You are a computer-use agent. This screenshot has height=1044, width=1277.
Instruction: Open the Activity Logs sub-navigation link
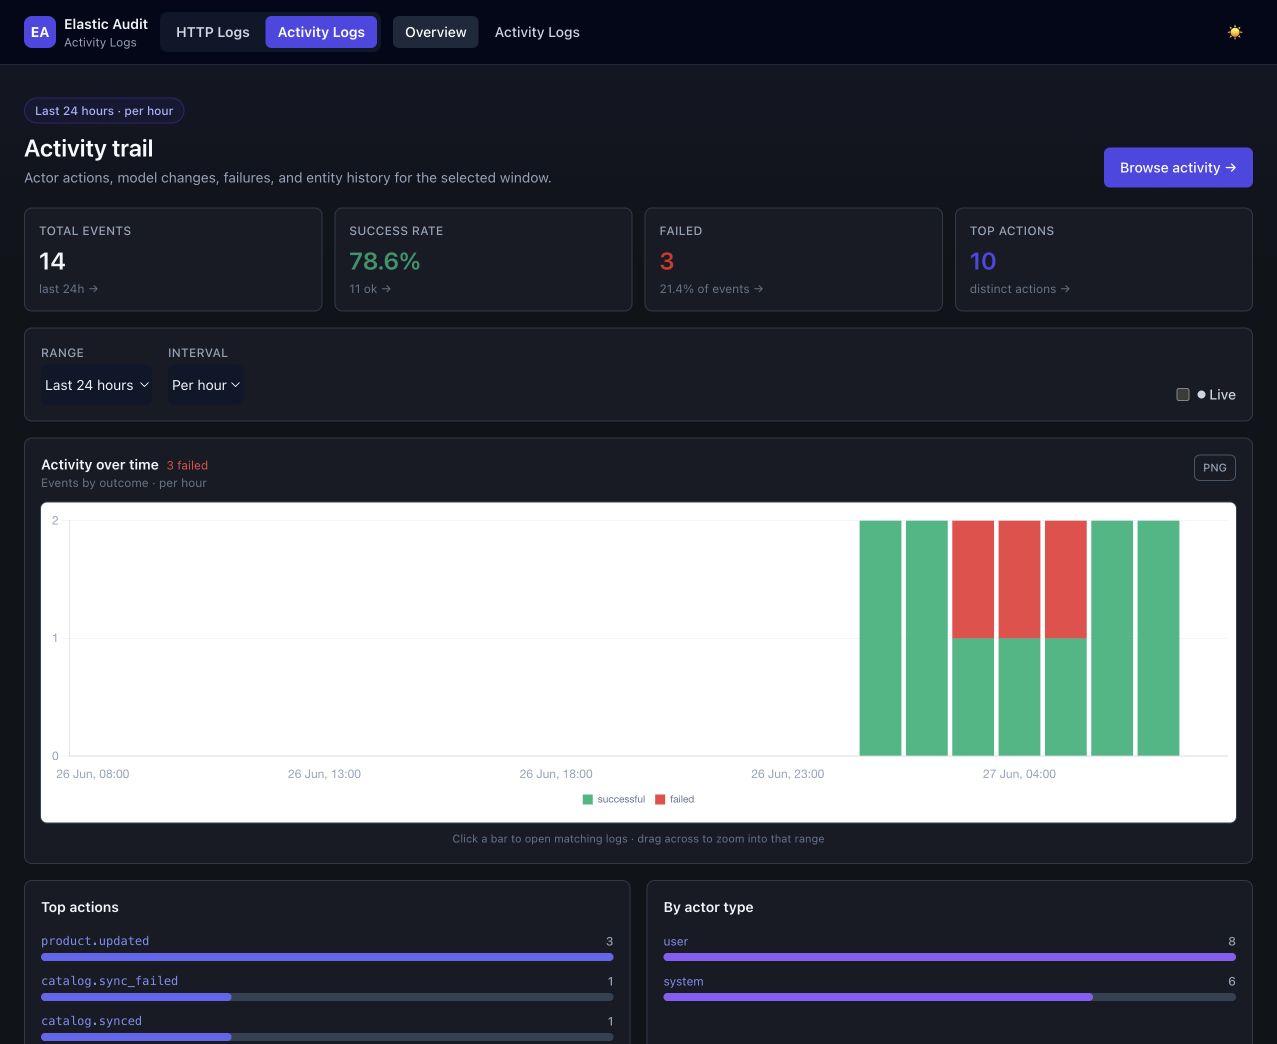pyautogui.click(x=537, y=32)
